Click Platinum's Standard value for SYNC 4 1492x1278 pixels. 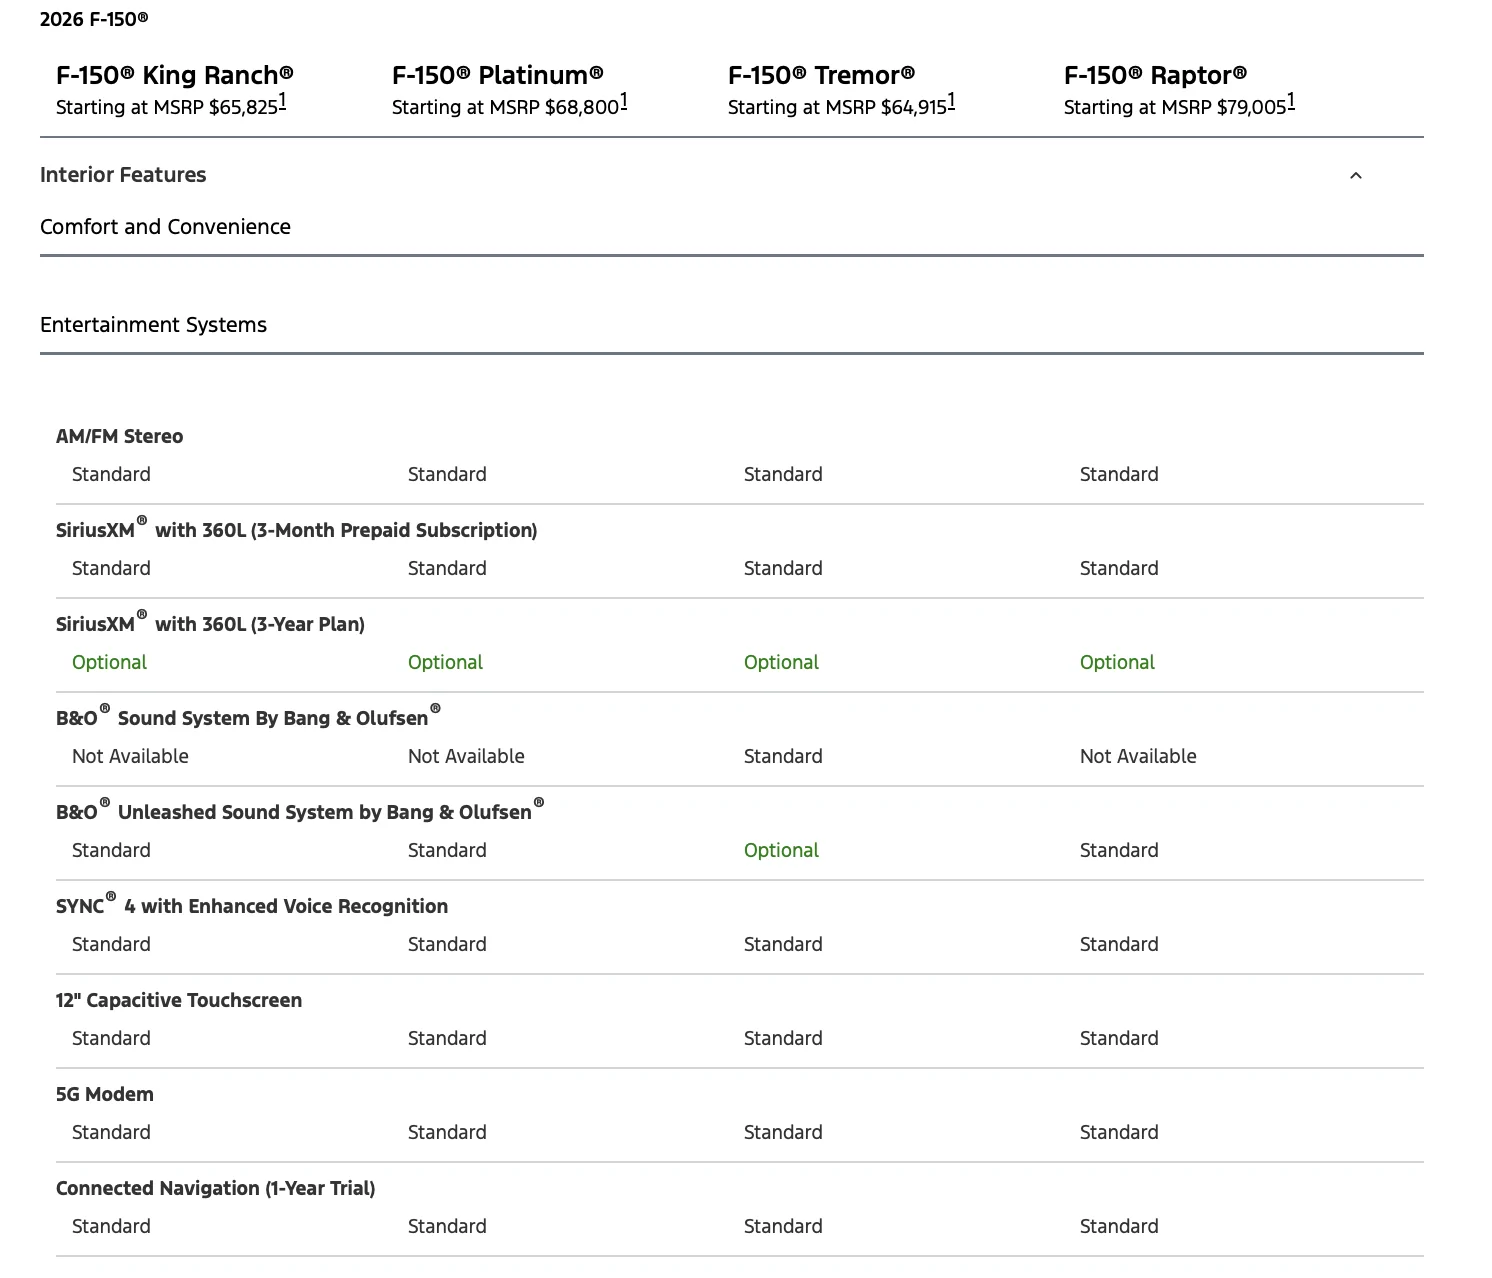(447, 945)
